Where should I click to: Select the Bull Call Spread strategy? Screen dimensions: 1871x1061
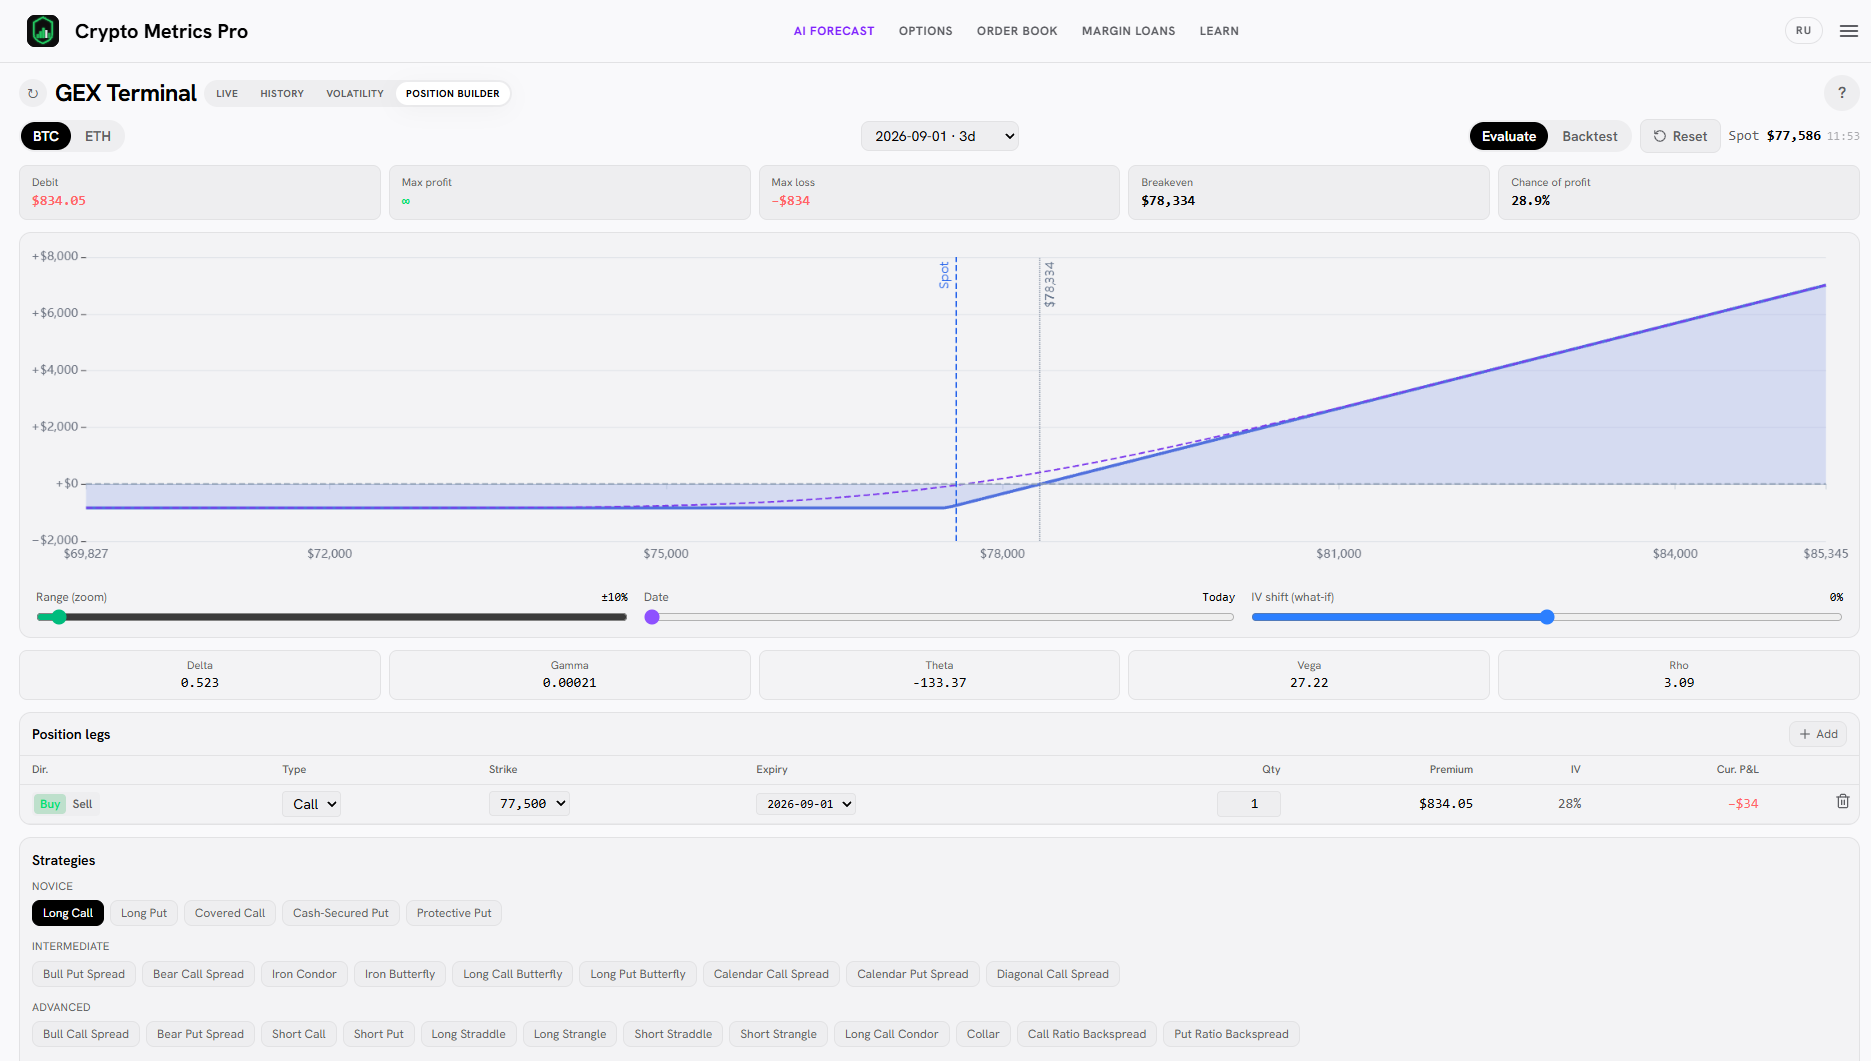pyautogui.click(x=86, y=1034)
